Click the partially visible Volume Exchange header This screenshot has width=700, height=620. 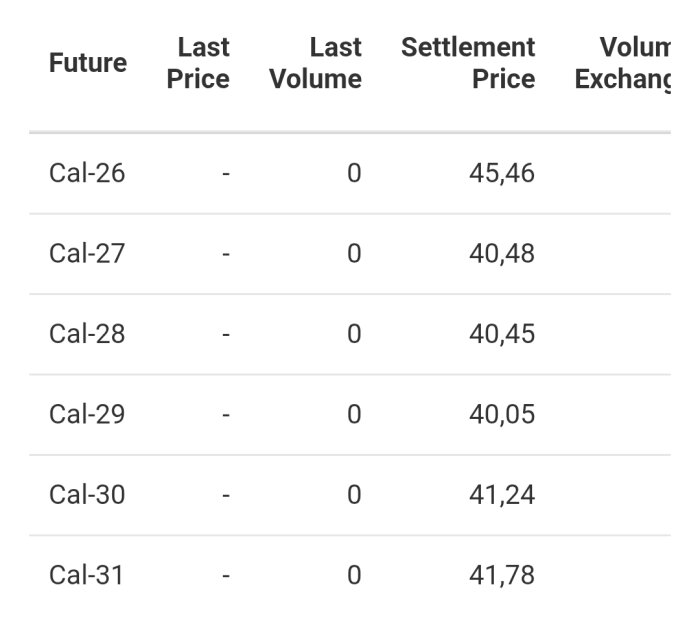pyautogui.click(x=624, y=63)
